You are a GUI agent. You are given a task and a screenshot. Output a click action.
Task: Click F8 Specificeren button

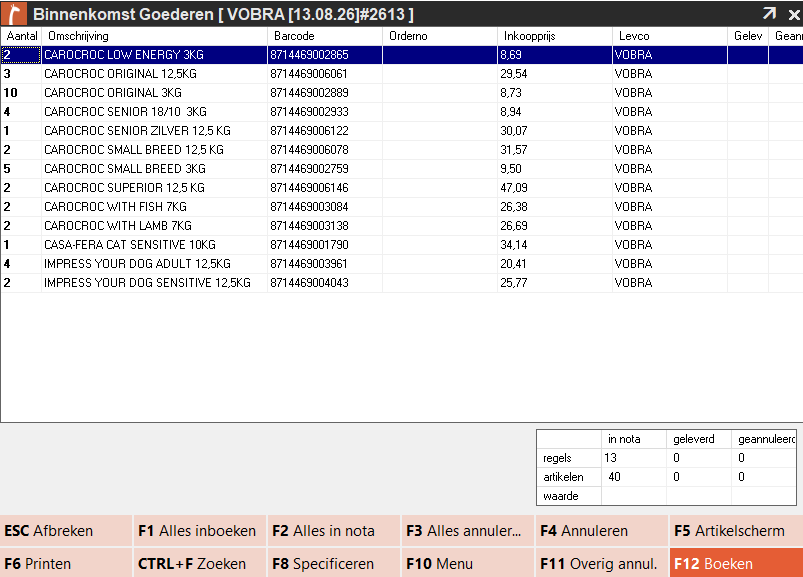click(334, 563)
